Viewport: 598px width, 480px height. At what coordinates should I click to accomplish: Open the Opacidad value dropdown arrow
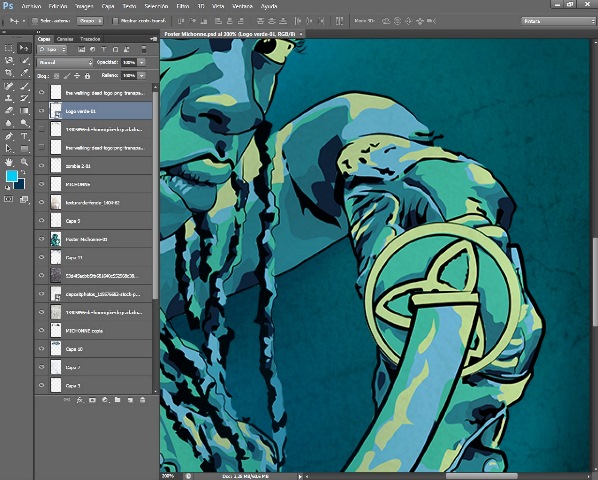(141, 62)
